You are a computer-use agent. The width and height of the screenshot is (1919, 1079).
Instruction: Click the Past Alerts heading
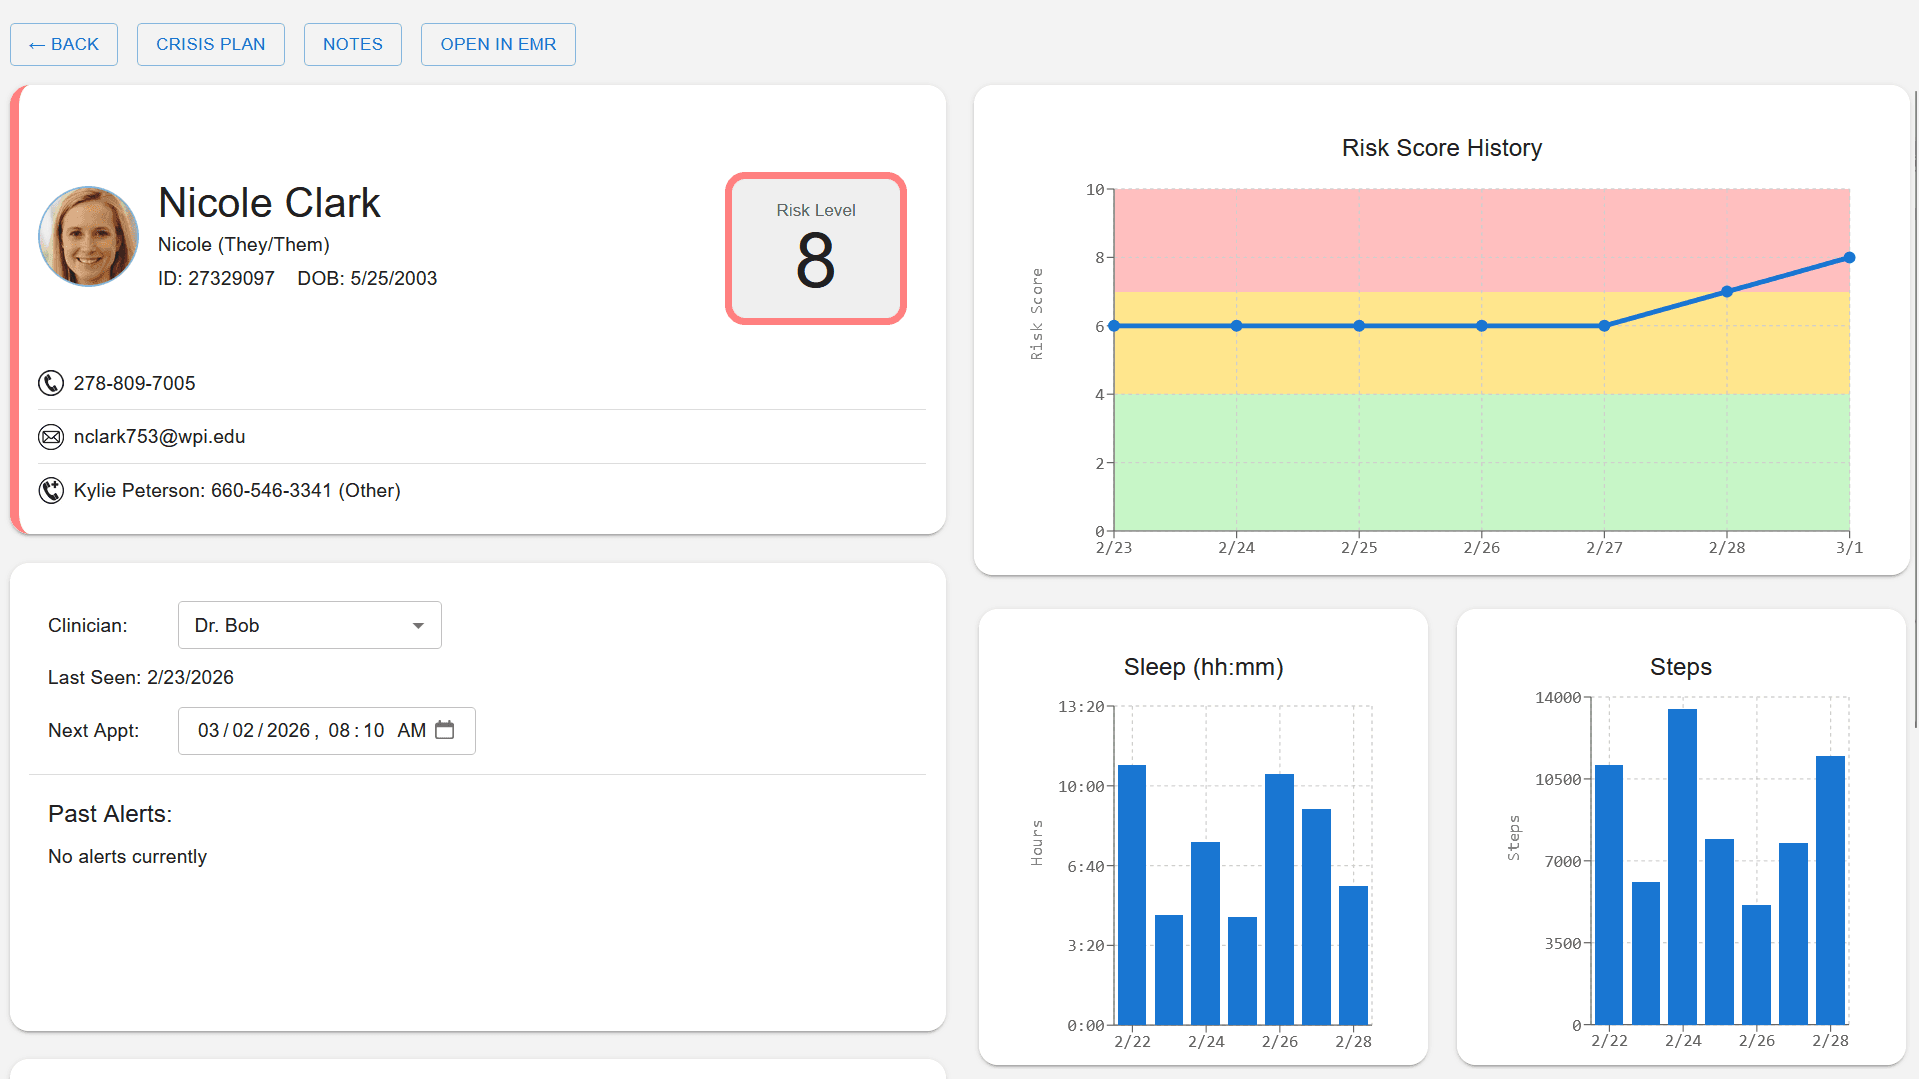110,814
